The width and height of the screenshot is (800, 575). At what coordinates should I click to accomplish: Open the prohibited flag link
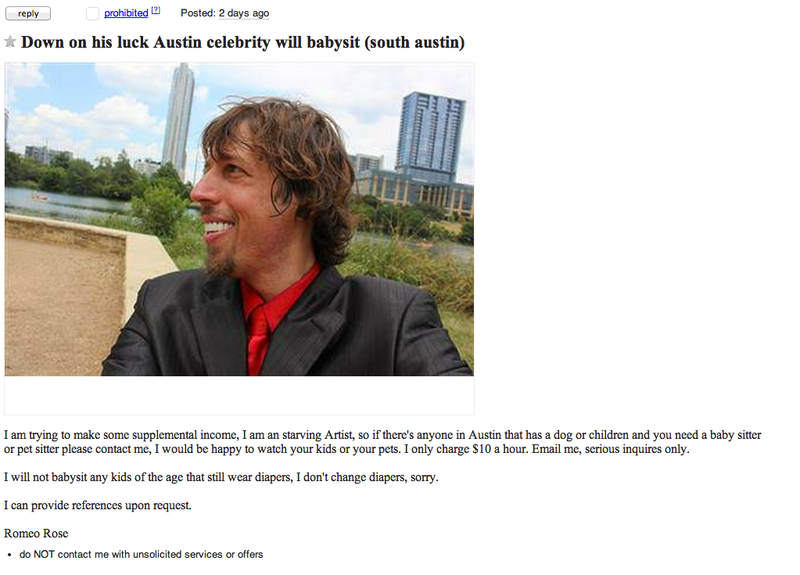[126, 13]
